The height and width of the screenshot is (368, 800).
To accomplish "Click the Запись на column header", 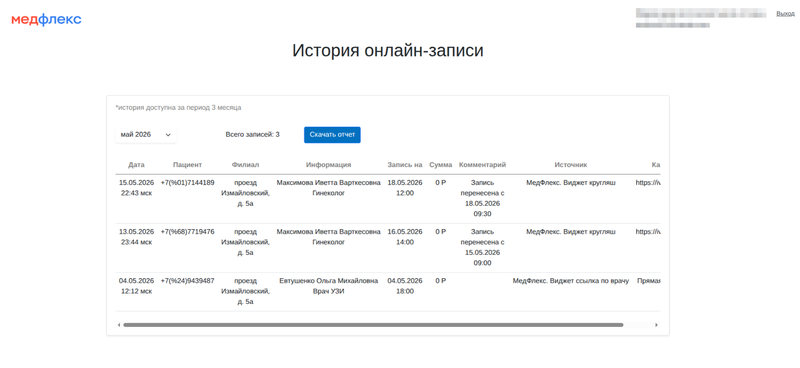I will (405, 165).
